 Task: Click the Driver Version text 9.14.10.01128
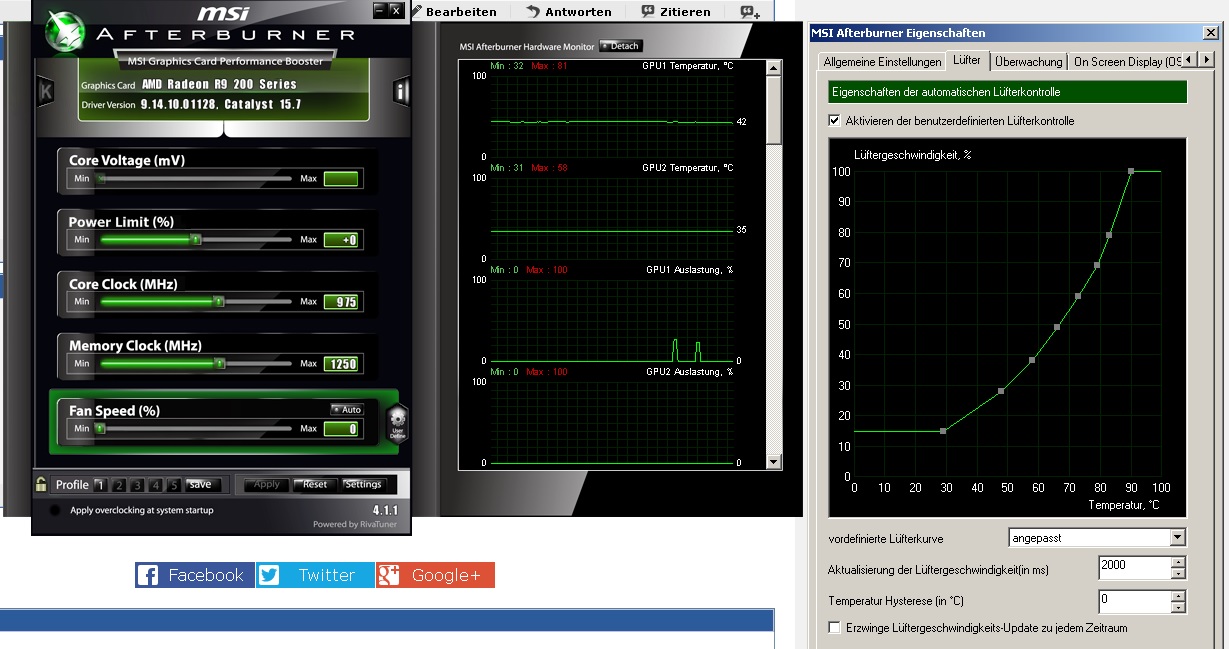(178, 104)
